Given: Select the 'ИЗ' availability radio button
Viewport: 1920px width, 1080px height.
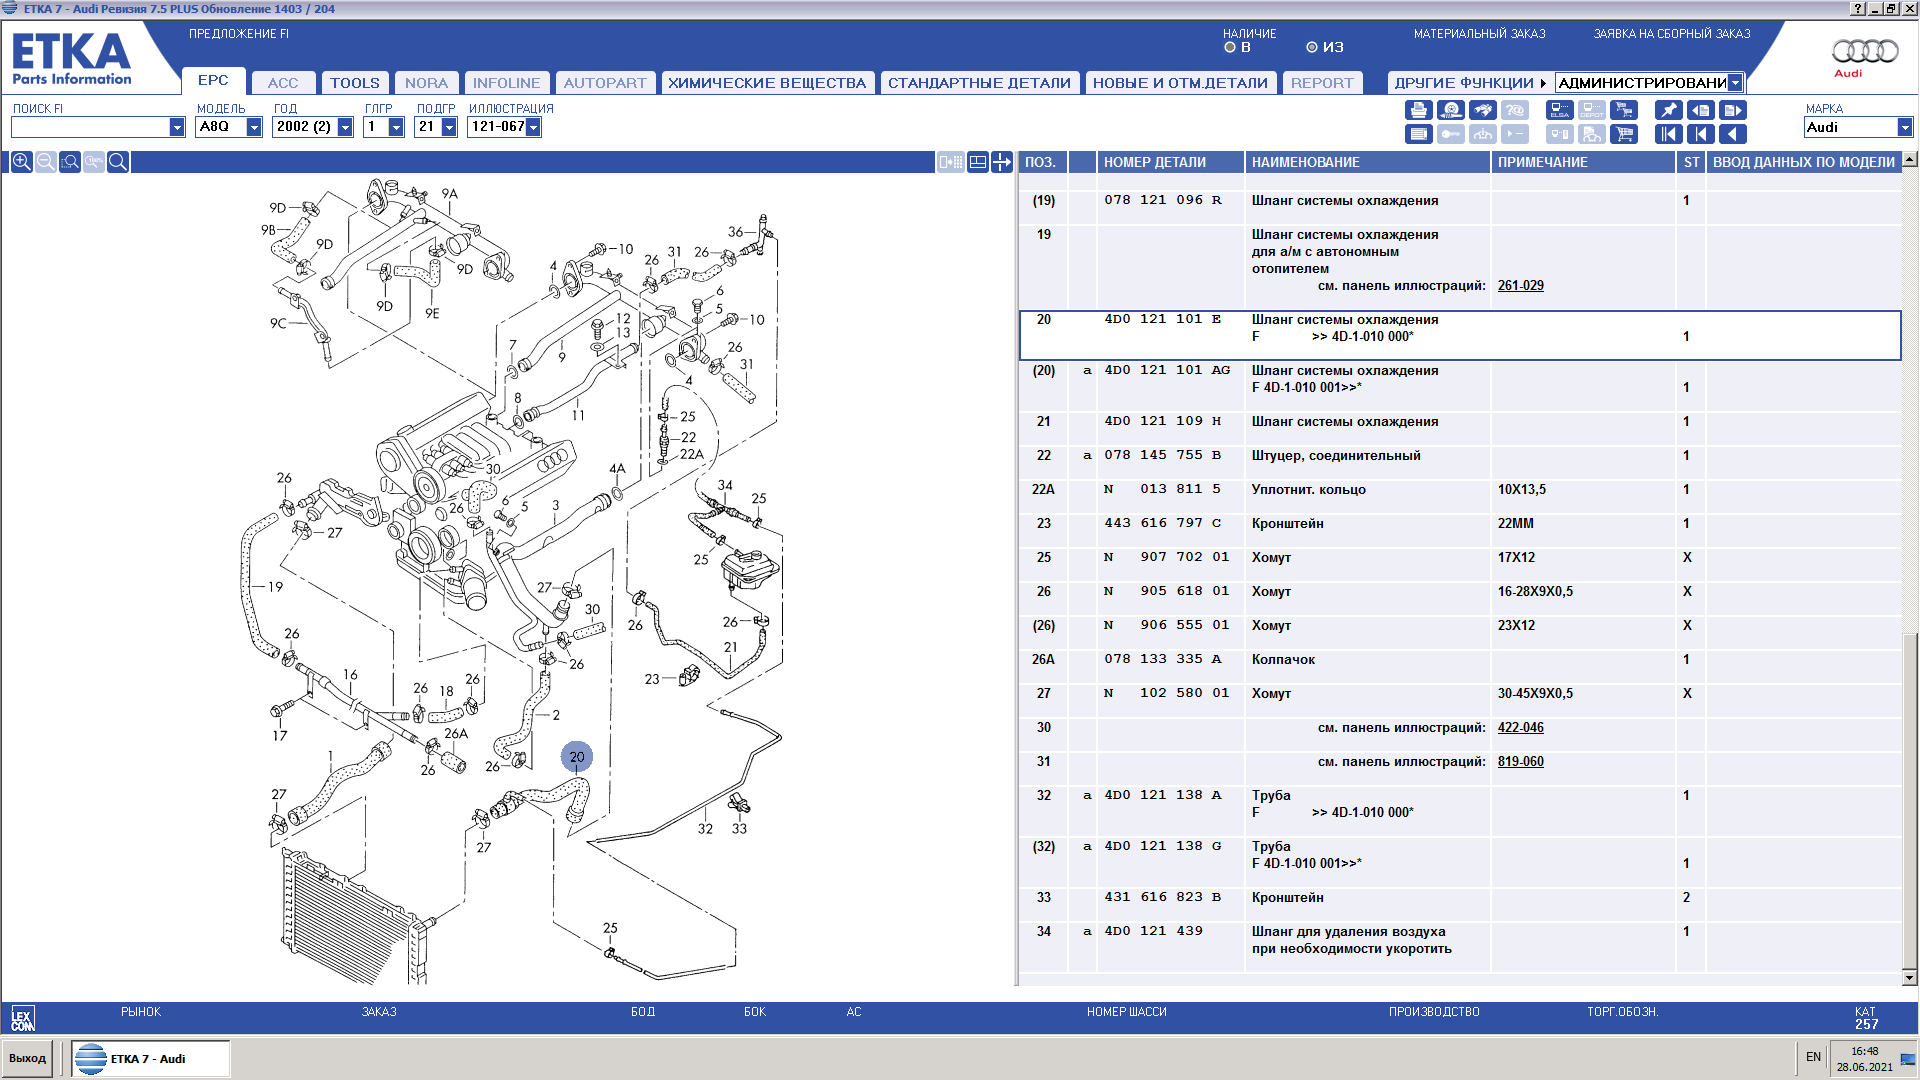Looking at the screenshot, I should click(x=1312, y=47).
